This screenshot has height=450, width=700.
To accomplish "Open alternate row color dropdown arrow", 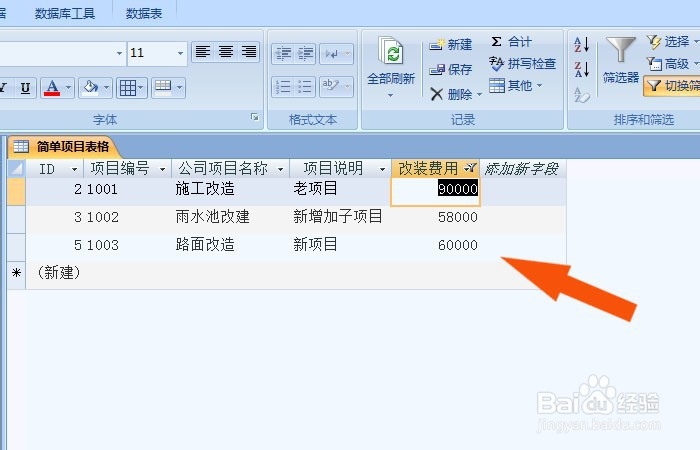I will click(179, 88).
